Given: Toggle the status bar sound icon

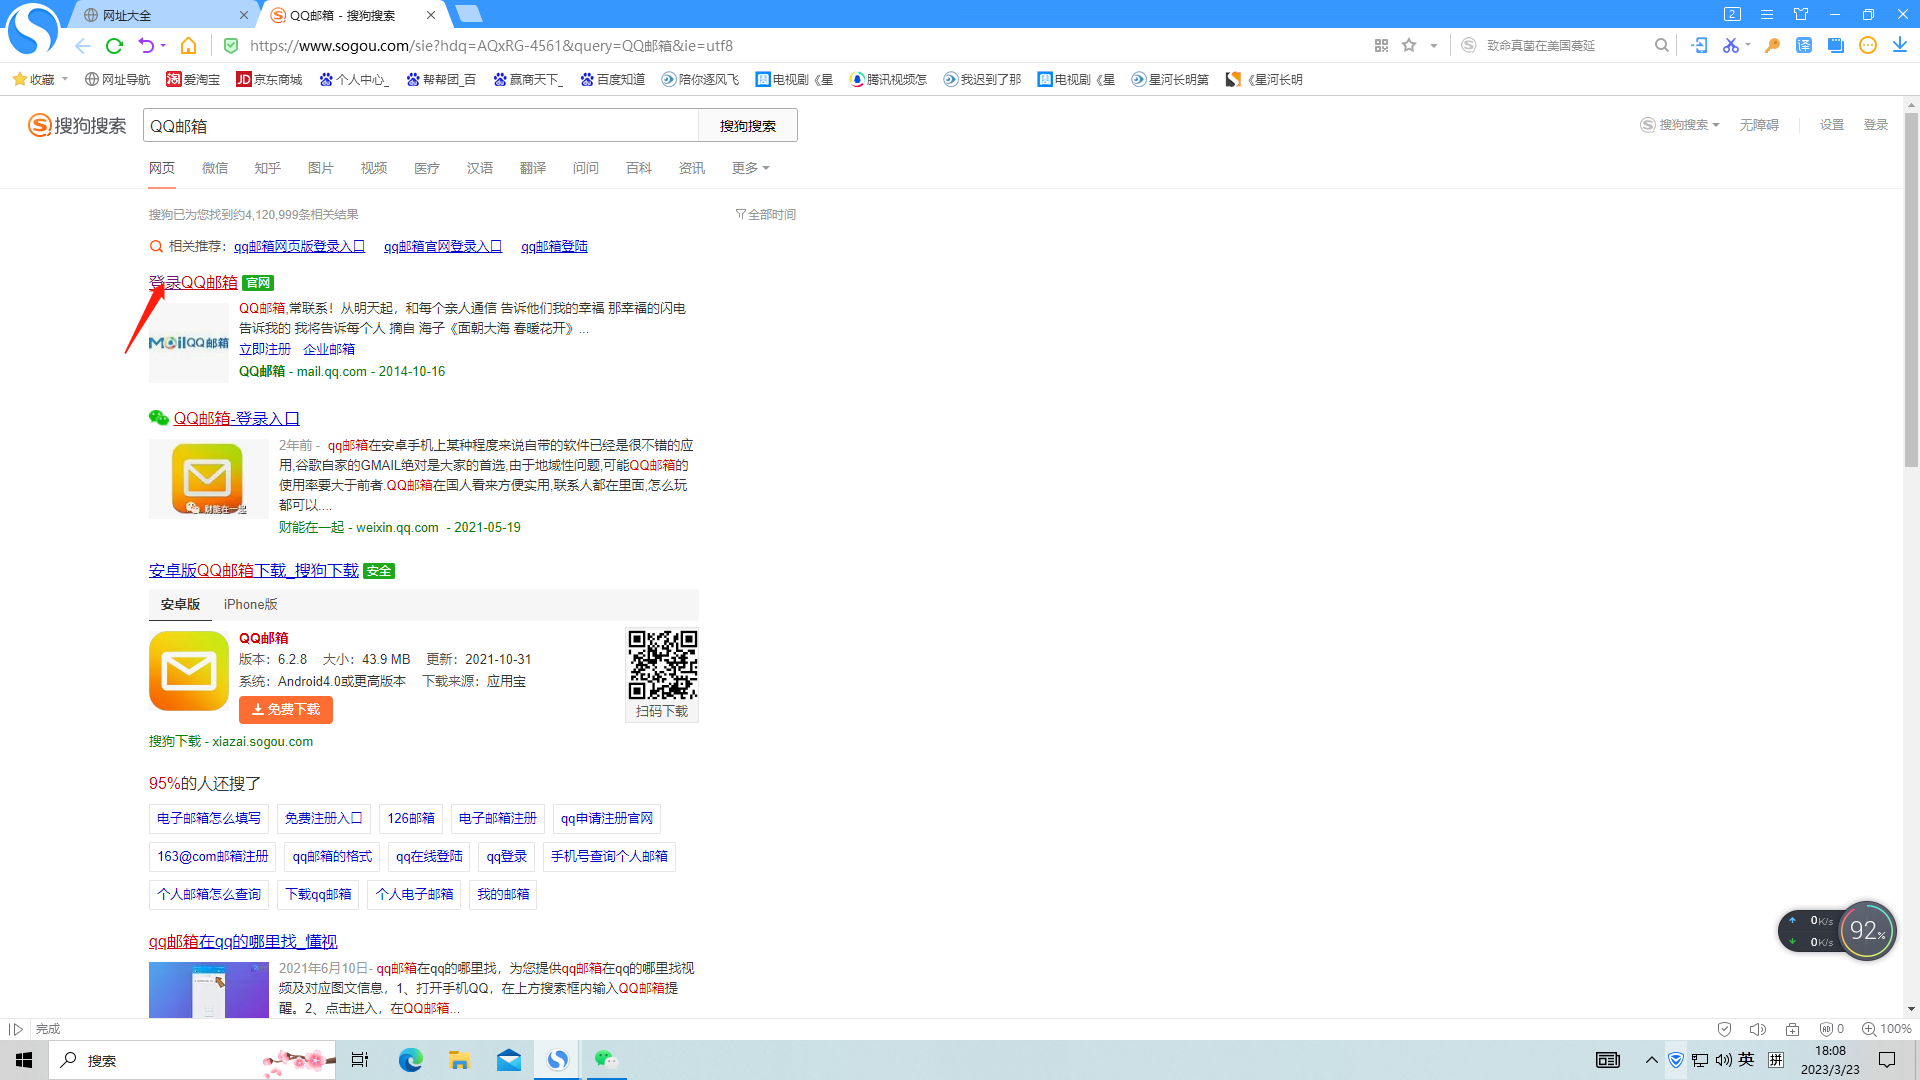Looking at the screenshot, I should click(x=1758, y=1029).
